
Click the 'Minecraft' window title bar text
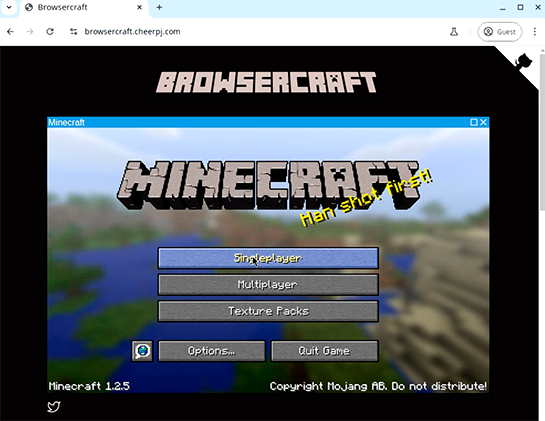click(66, 122)
